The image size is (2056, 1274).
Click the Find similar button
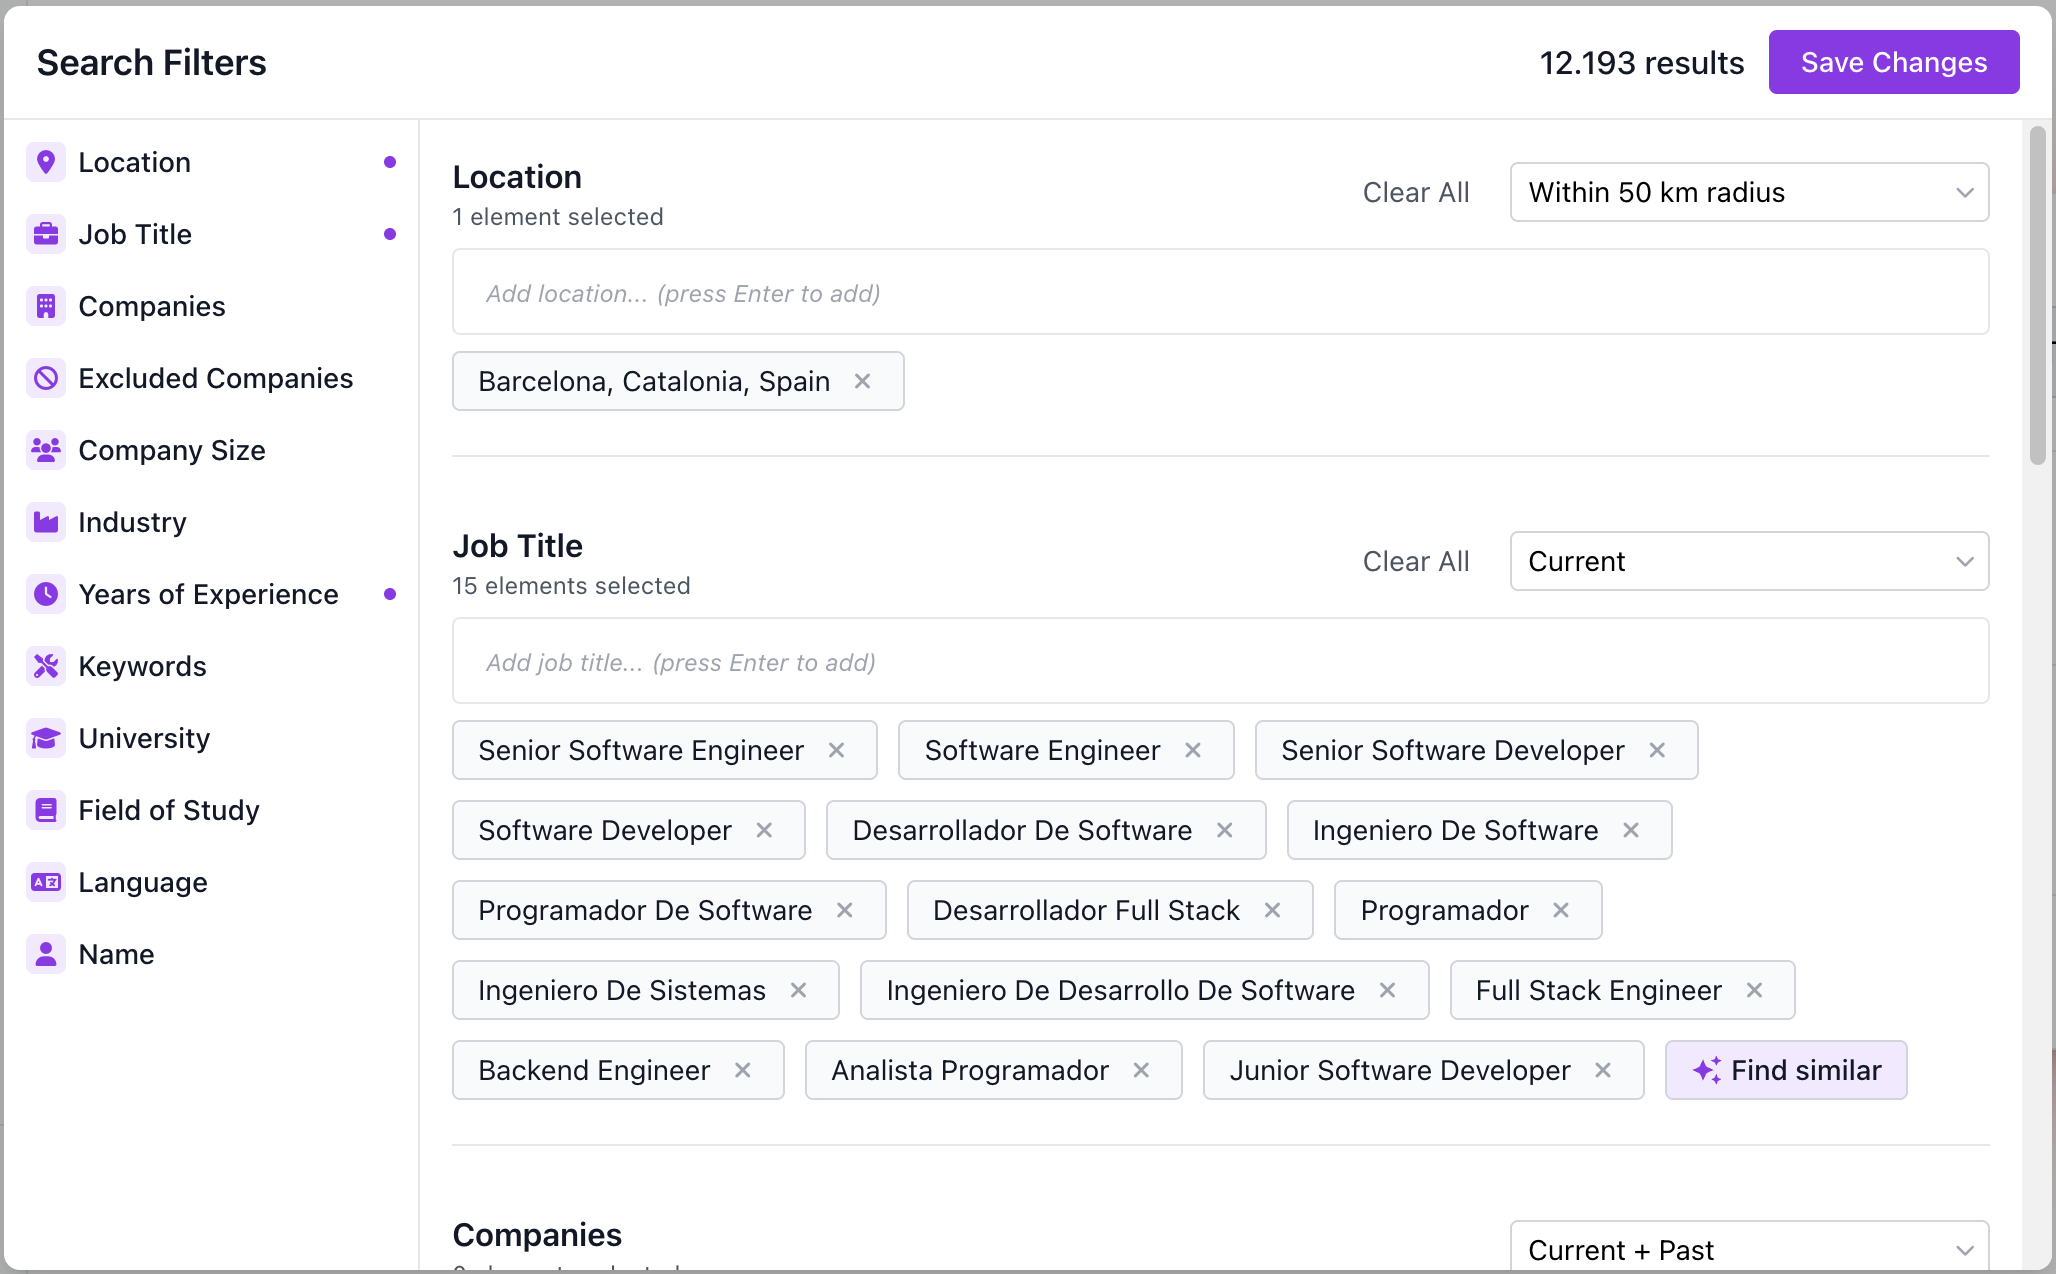coord(1786,1070)
